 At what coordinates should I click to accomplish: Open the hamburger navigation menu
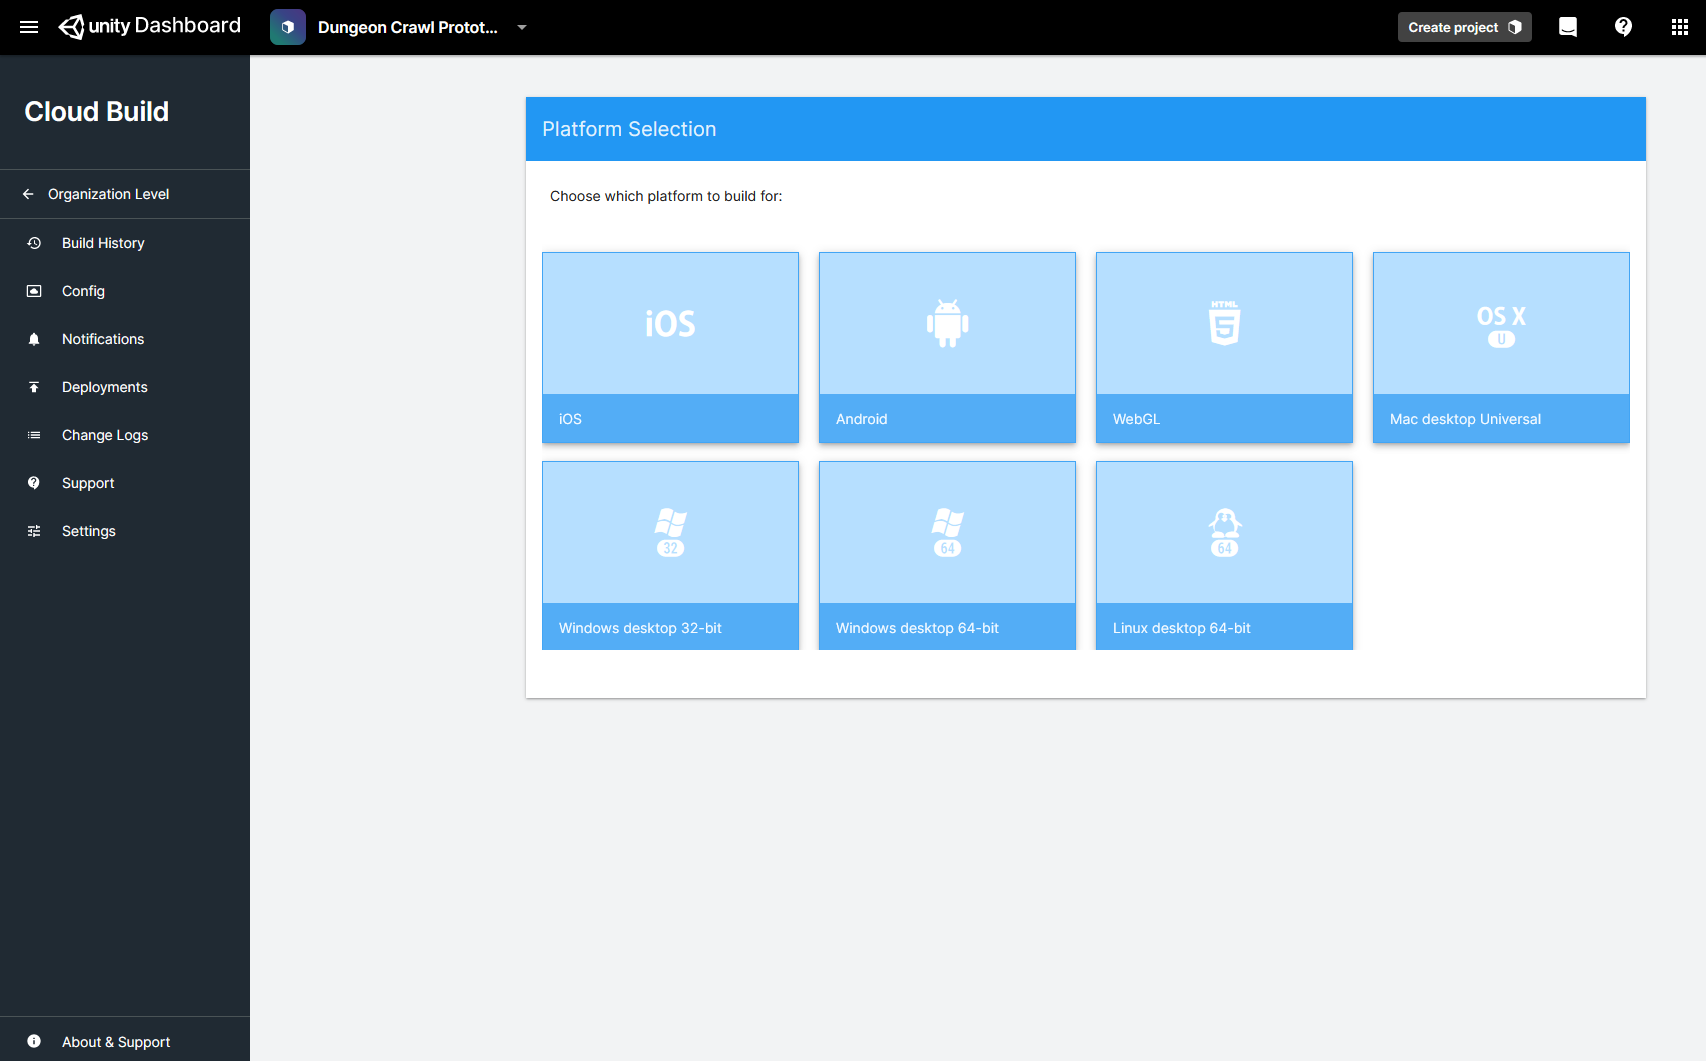(x=29, y=27)
